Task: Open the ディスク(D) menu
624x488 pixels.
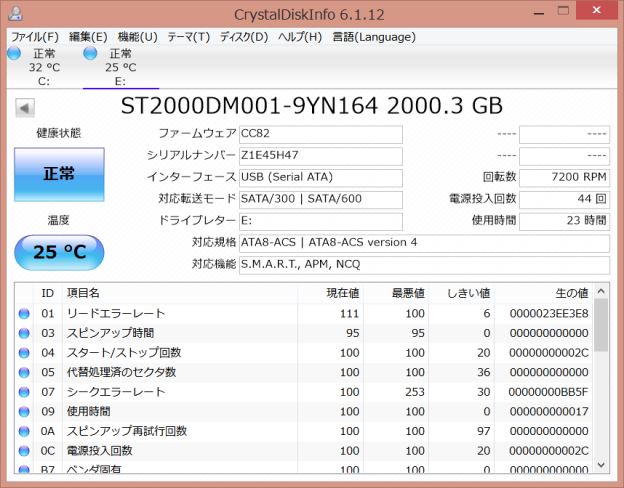Action: click(244, 37)
